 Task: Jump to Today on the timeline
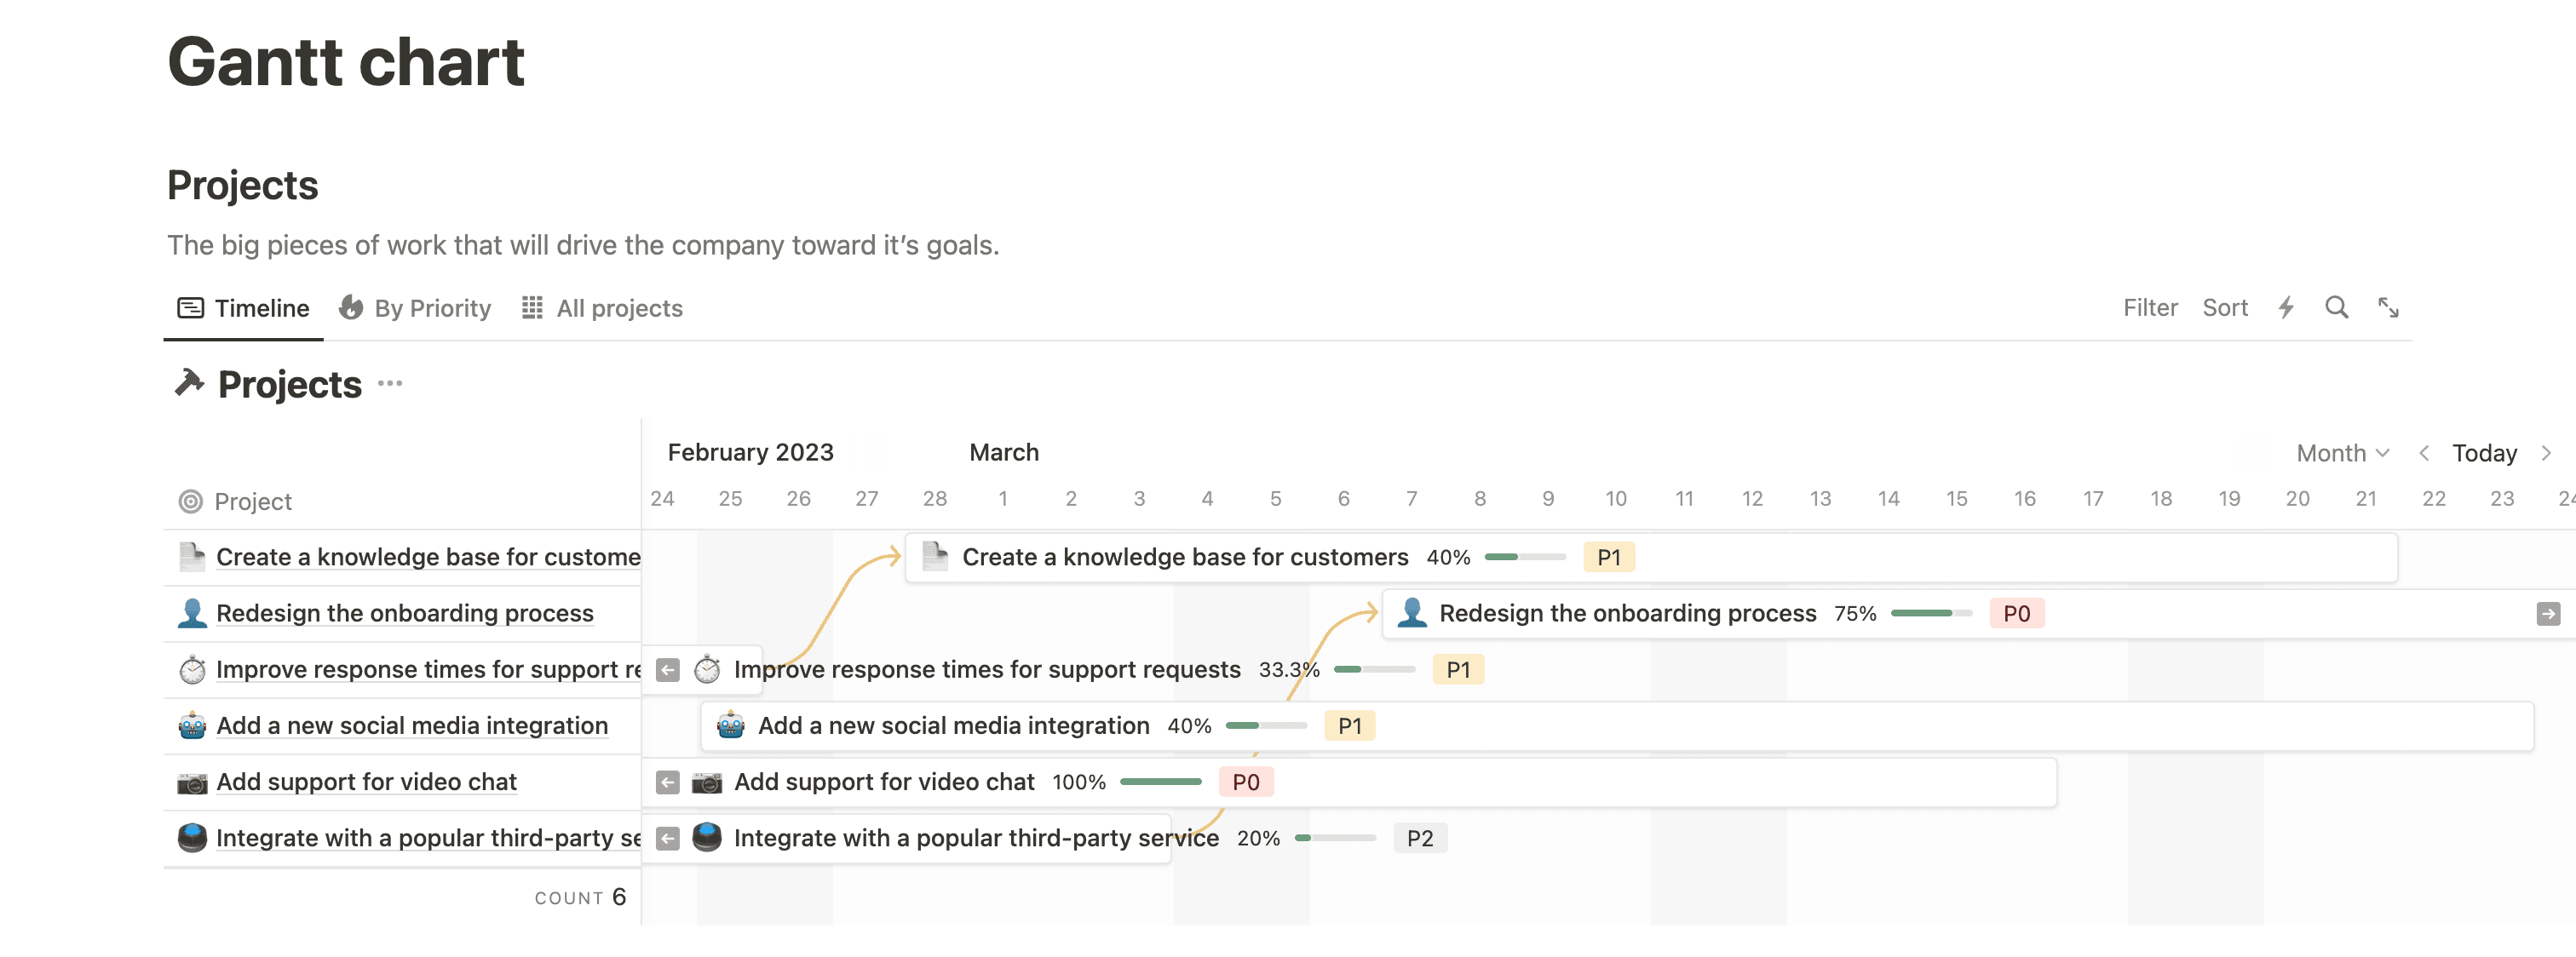click(2487, 453)
